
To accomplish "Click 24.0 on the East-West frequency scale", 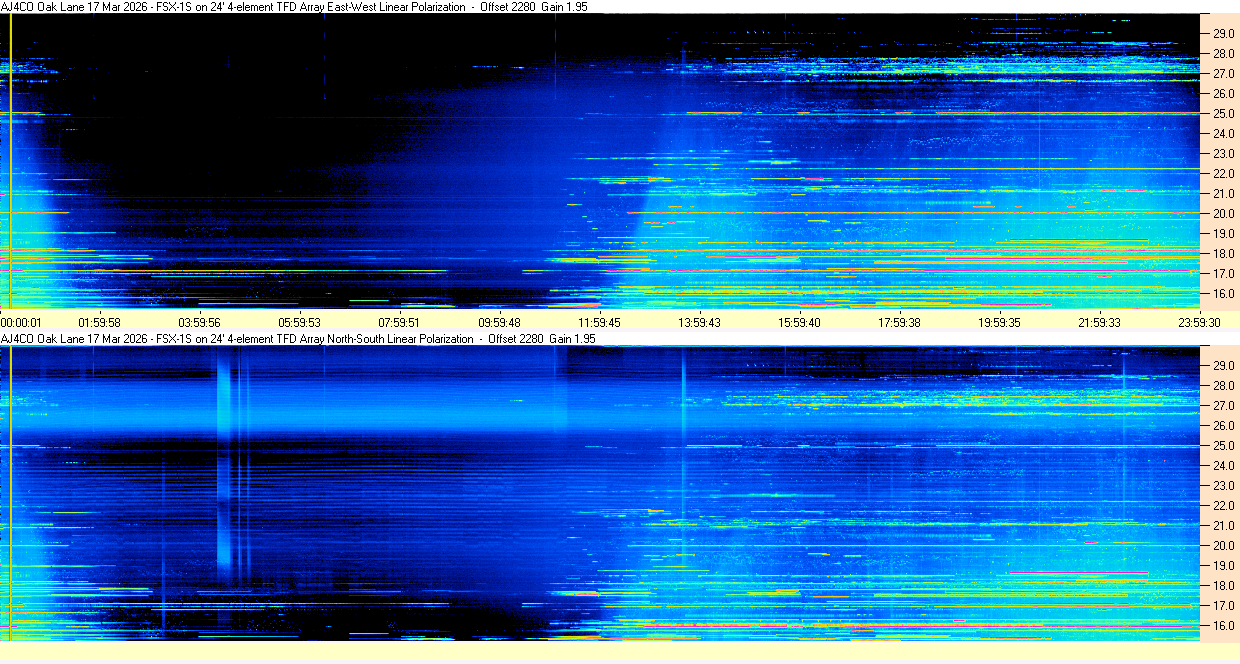I will [x=1224, y=134].
